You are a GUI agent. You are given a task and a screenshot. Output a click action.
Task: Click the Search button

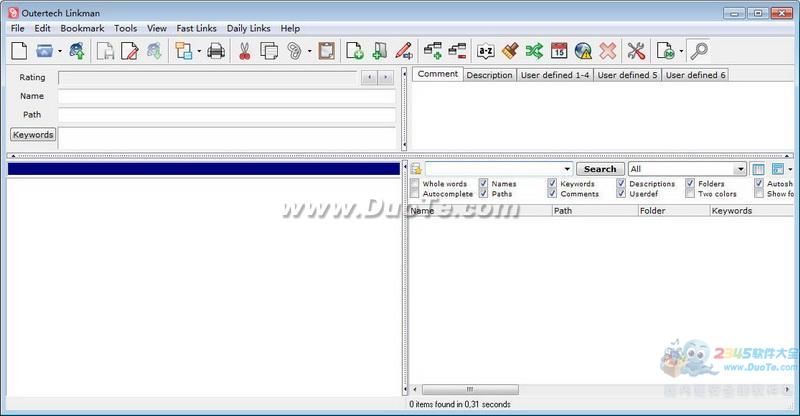pyautogui.click(x=600, y=169)
